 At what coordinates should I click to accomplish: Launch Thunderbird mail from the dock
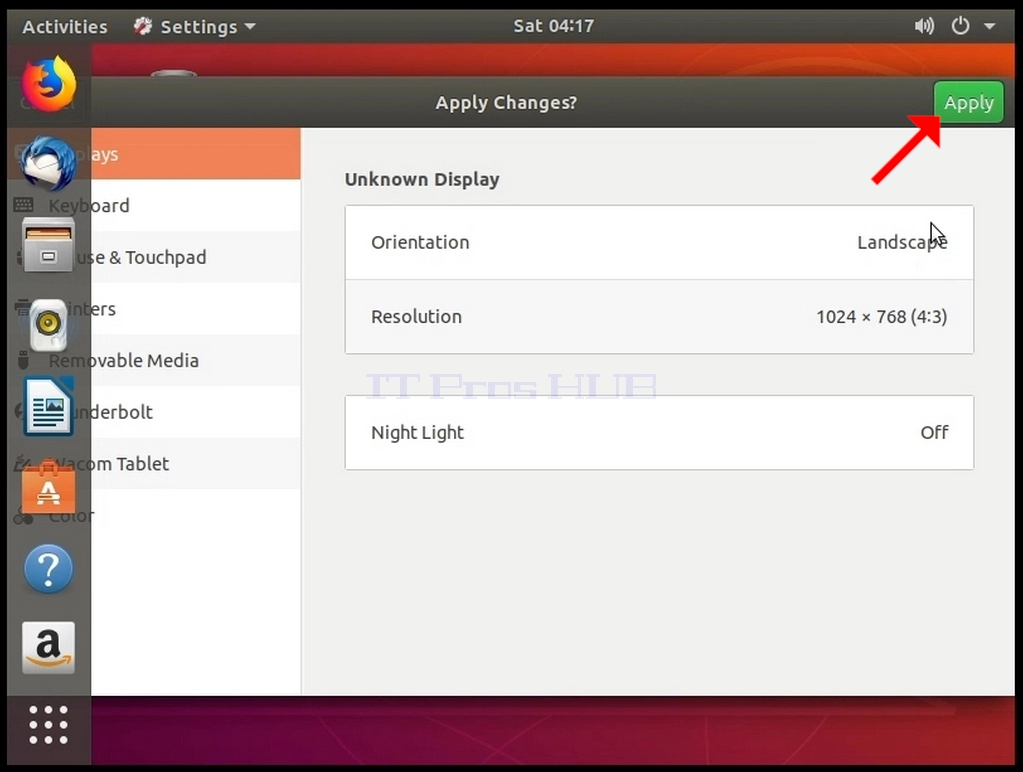48,162
